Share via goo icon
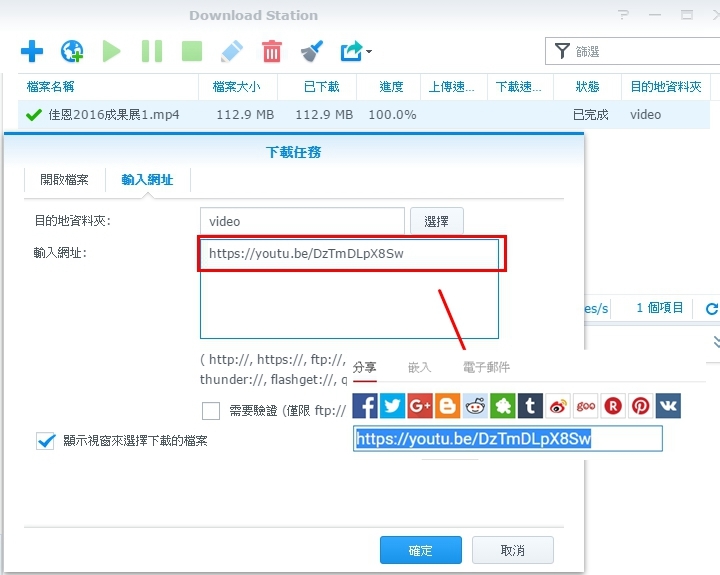The width and height of the screenshot is (720, 575). (x=585, y=406)
